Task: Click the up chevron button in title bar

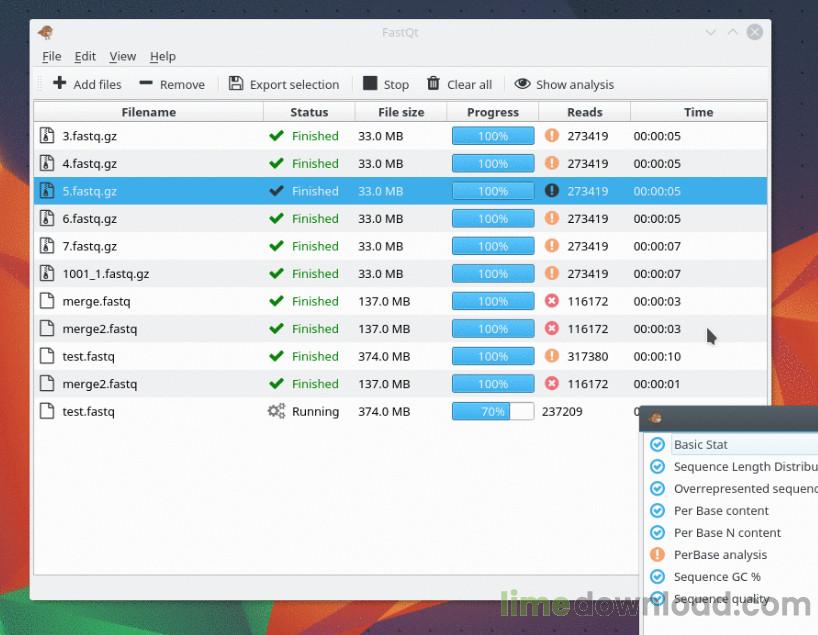Action: point(732,32)
